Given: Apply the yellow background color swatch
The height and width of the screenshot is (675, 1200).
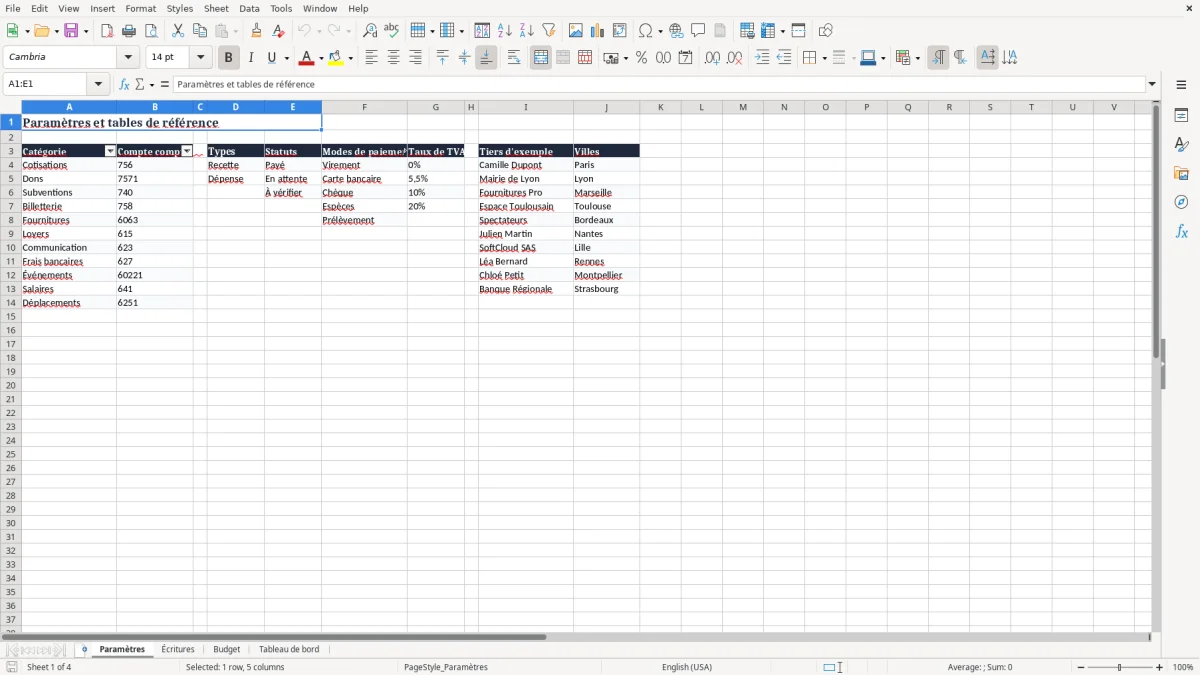Looking at the screenshot, I should (336, 58).
